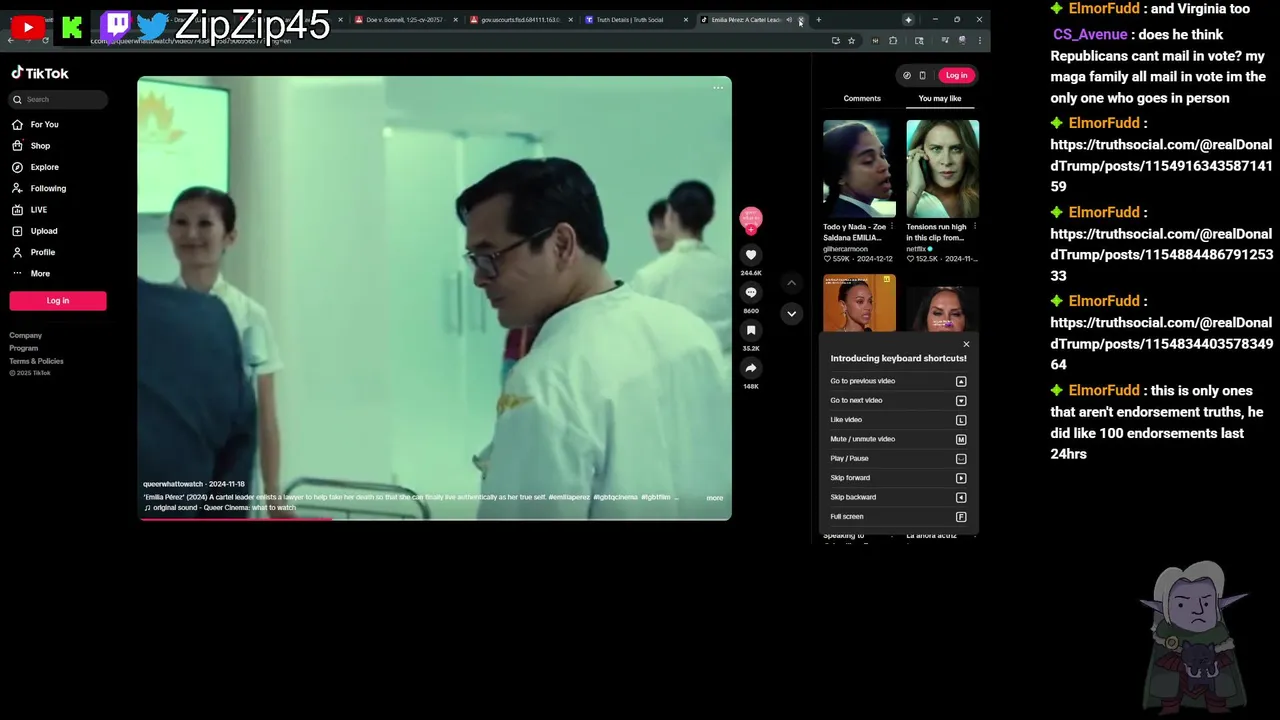1280x720 pixels.
Task: Open a new browser tab
Action: click(x=818, y=20)
